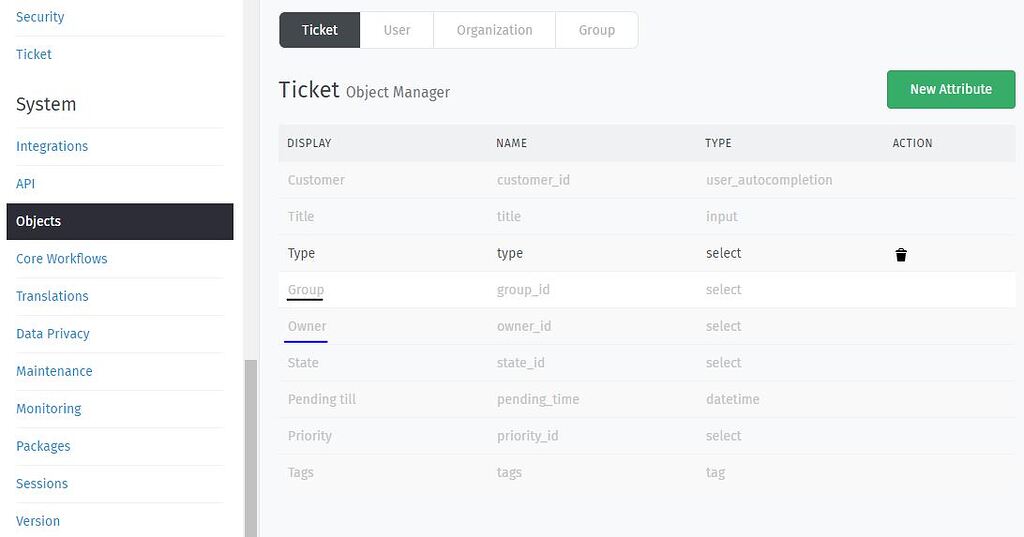The image size is (1024, 537).
Task: Click the pending_time name cell
Action: [537, 400]
